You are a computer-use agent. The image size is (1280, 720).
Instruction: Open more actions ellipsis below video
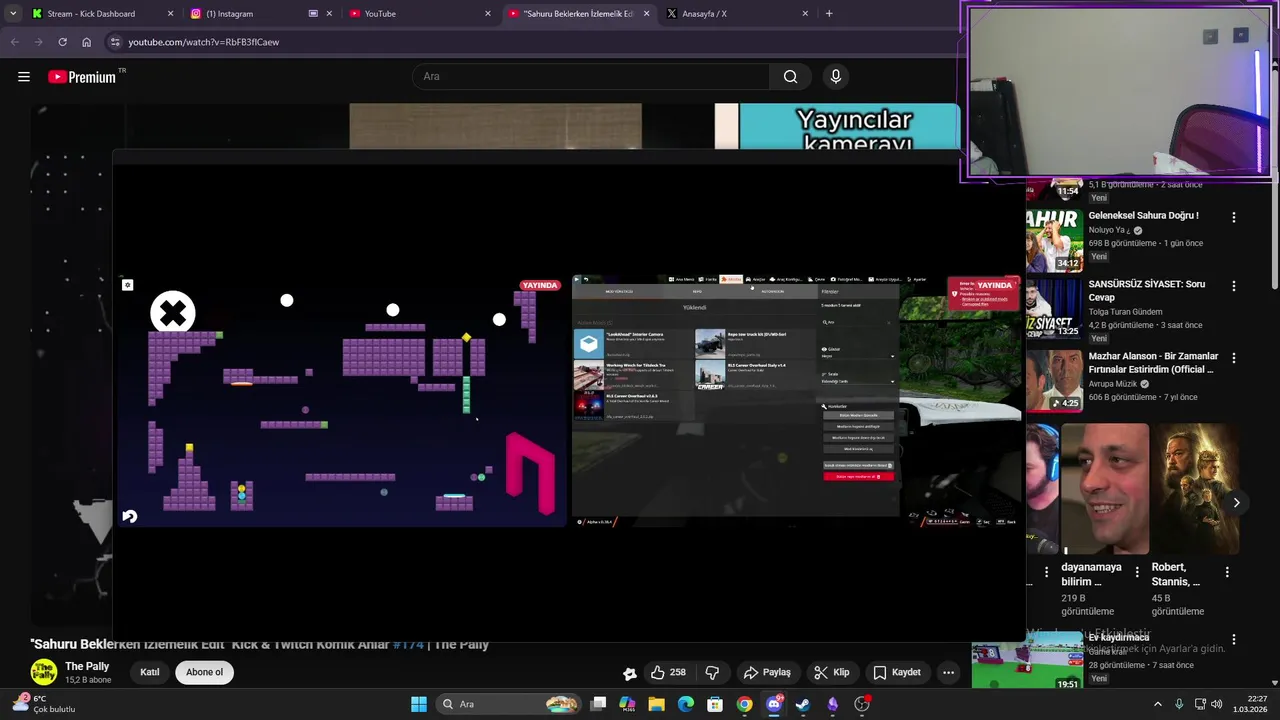click(x=949, y=672)
